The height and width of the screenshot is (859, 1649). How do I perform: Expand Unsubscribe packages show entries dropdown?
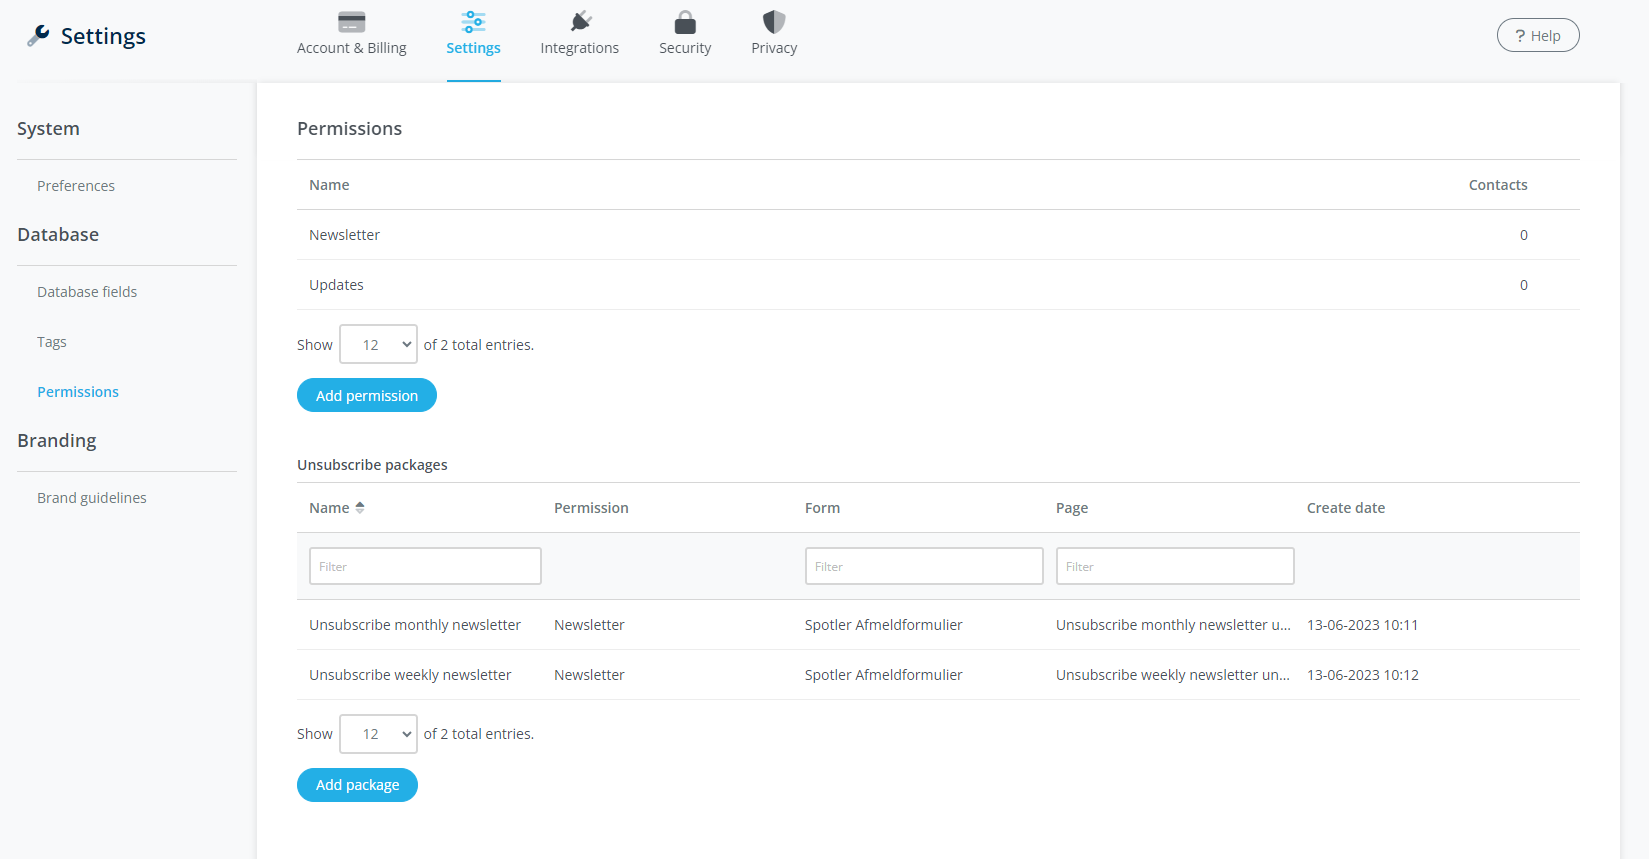click(378, 734)
